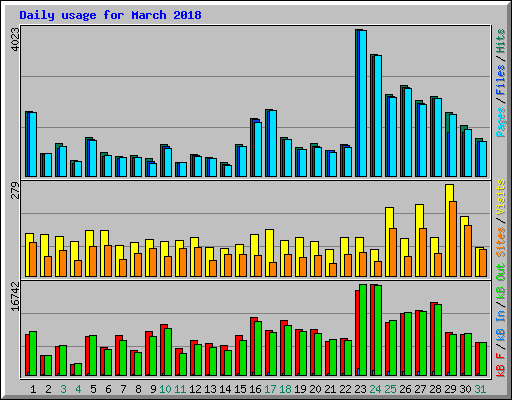The image size is (512, 400).
Task: Click the yellow visits bar for day 27
Action: point(419,240)
